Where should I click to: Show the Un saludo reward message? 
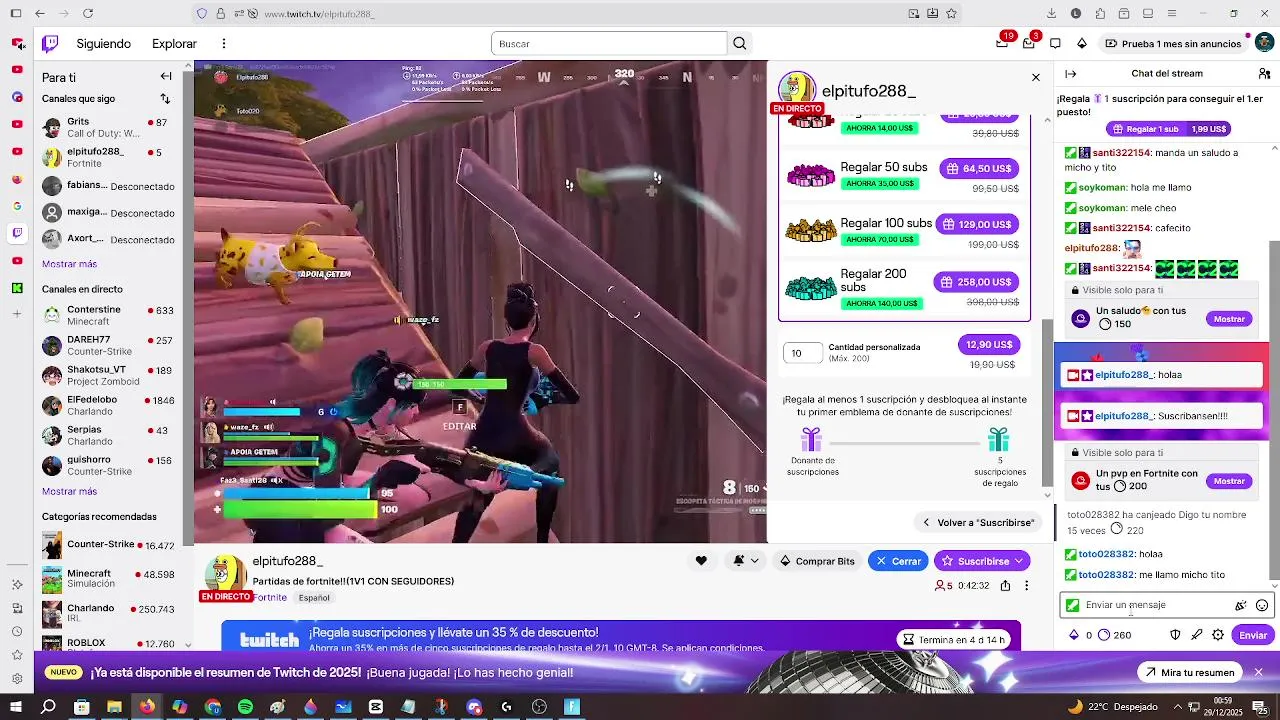1229,319
